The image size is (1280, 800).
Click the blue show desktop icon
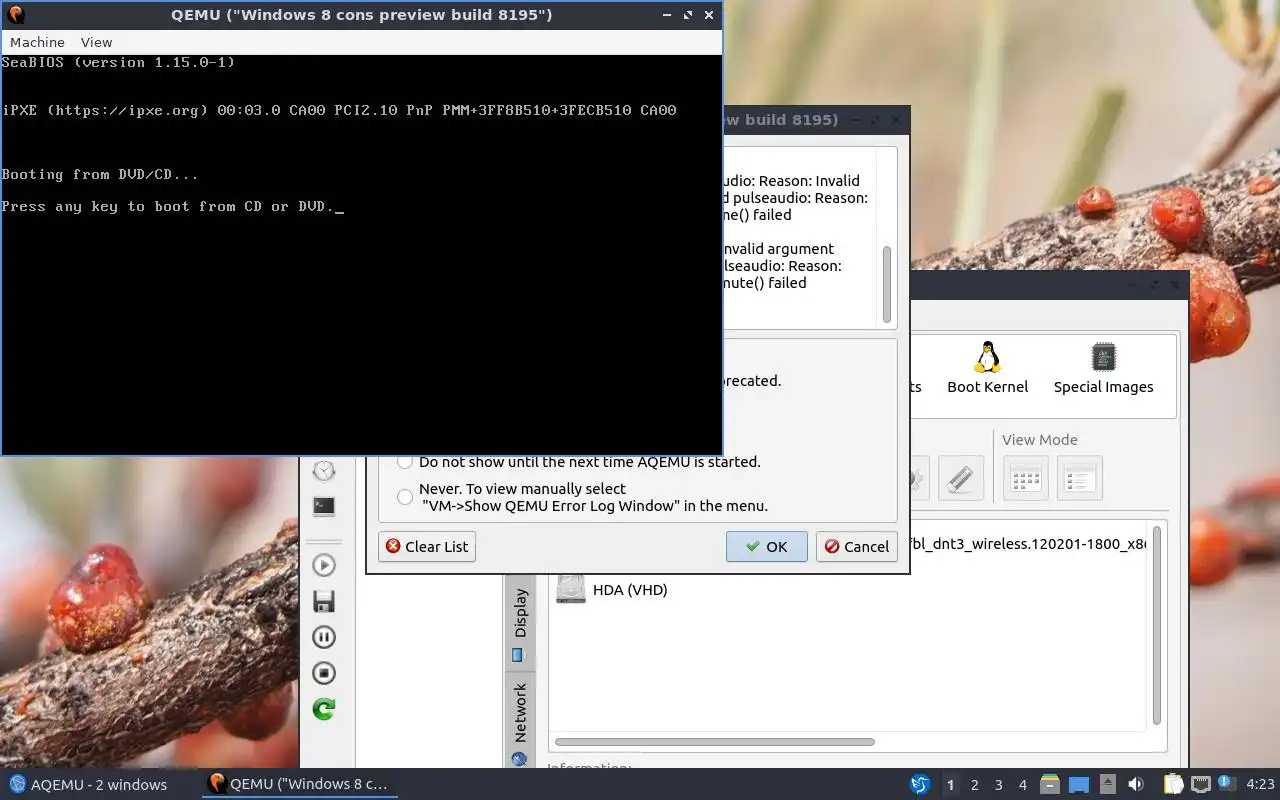click(x=1079, y=784)
